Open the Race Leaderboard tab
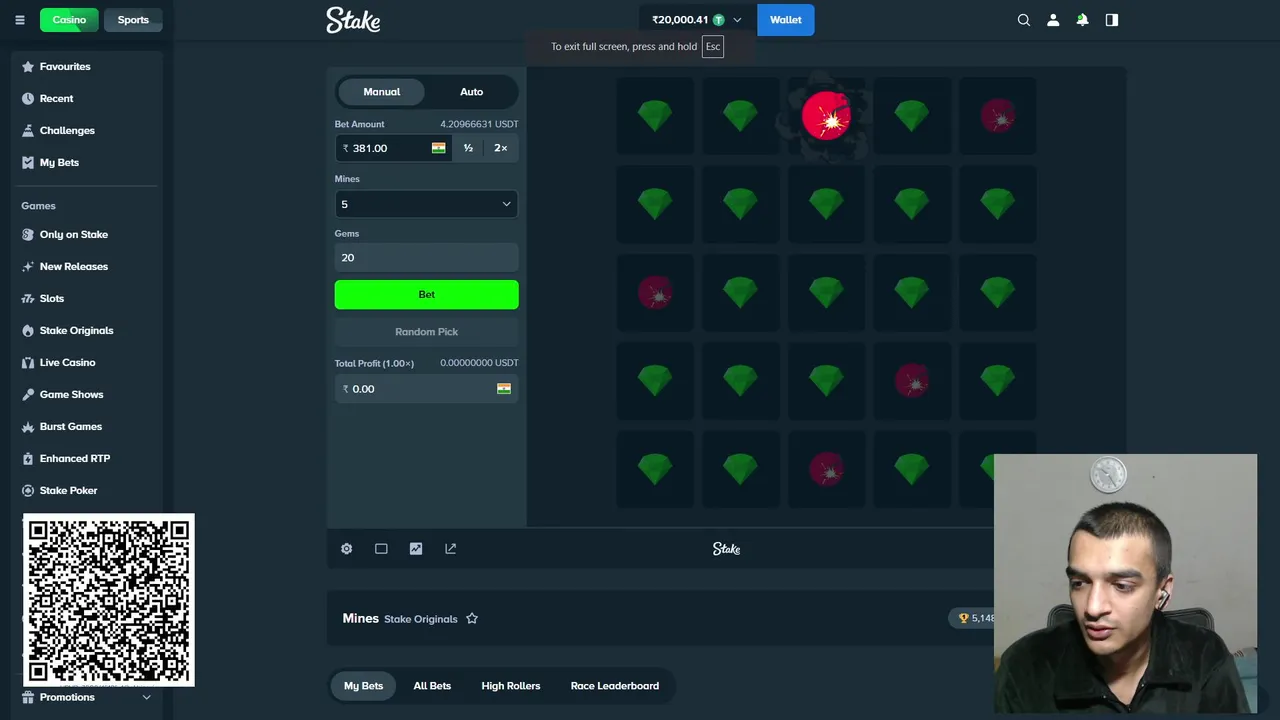 pyautogui.click(x=614, y=686)
